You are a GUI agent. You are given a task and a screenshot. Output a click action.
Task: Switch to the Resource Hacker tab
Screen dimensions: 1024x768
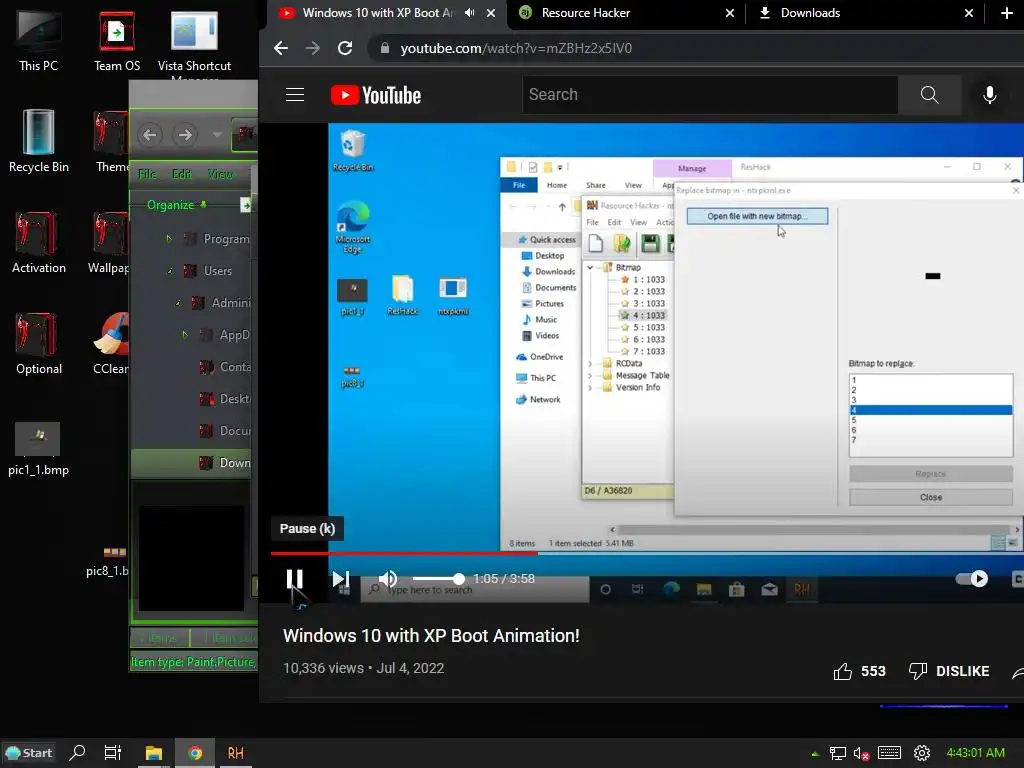pyautogui.click(x=585, y=13)
